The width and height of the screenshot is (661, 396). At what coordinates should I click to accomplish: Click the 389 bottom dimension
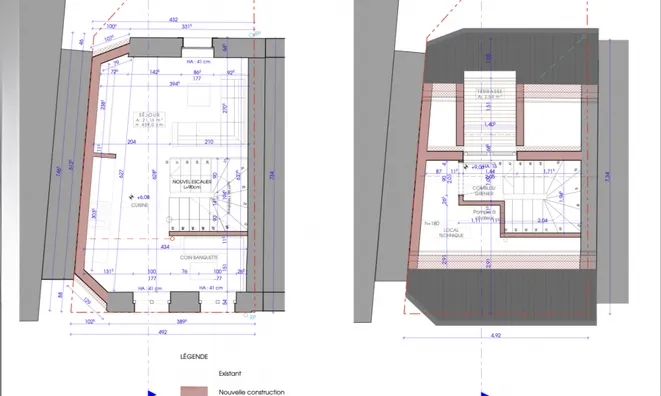182,322
